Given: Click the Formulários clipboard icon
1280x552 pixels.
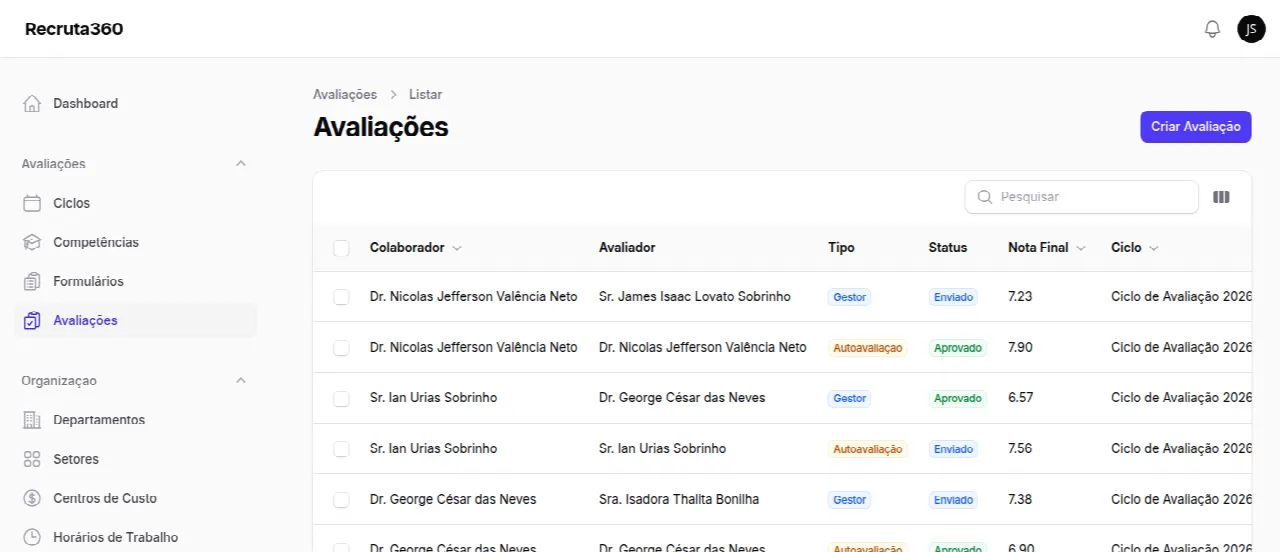Looking at the screenshot, I should point(32,281).
